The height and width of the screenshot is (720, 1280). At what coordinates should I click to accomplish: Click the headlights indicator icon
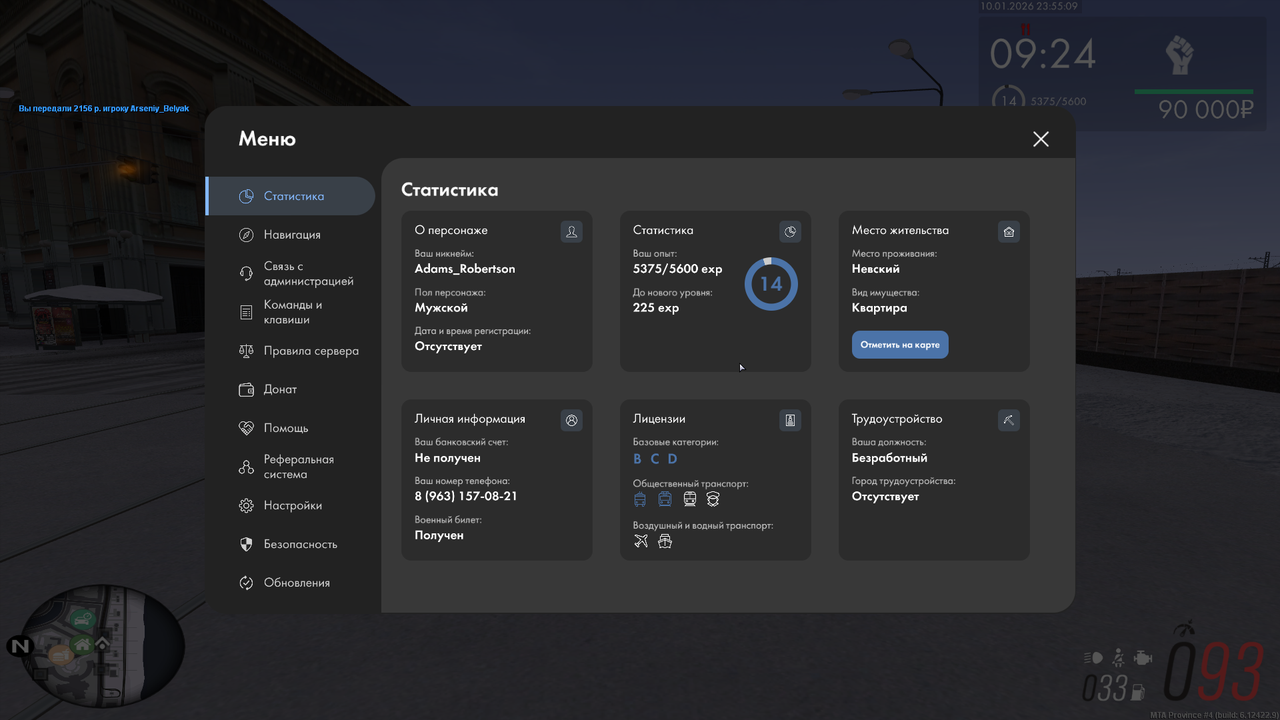click(1093, 658)
